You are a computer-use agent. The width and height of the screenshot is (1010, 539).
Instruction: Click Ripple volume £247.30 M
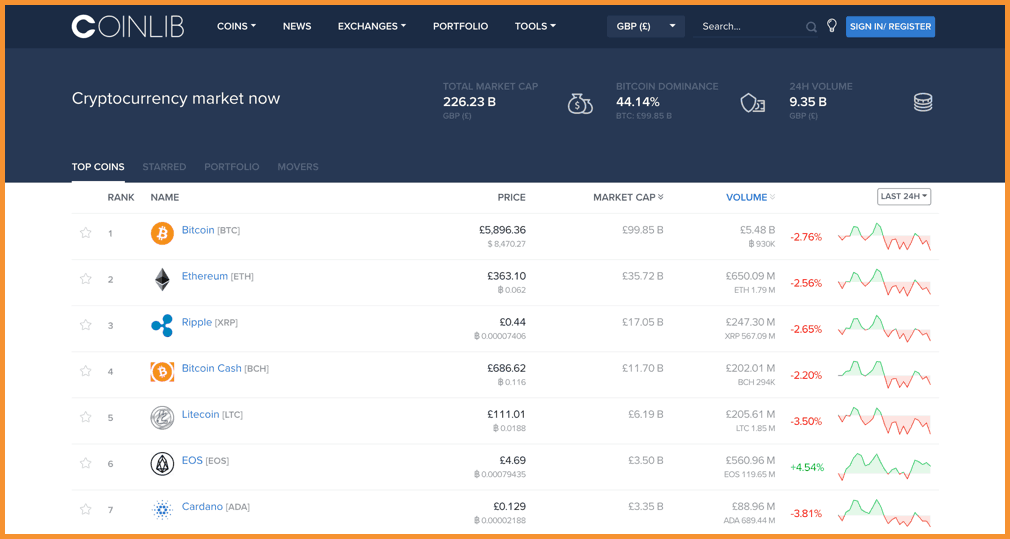click(x=750, y=322)
